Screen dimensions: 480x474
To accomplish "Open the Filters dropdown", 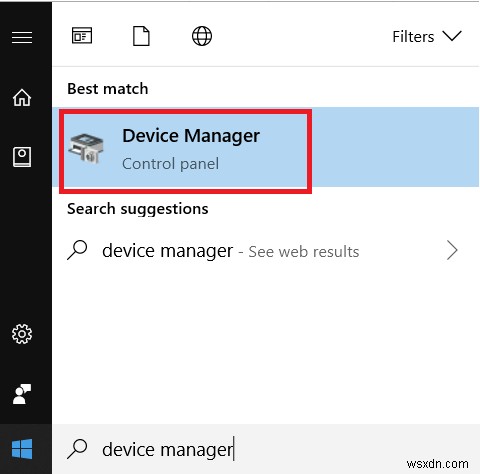I will 427,36.
